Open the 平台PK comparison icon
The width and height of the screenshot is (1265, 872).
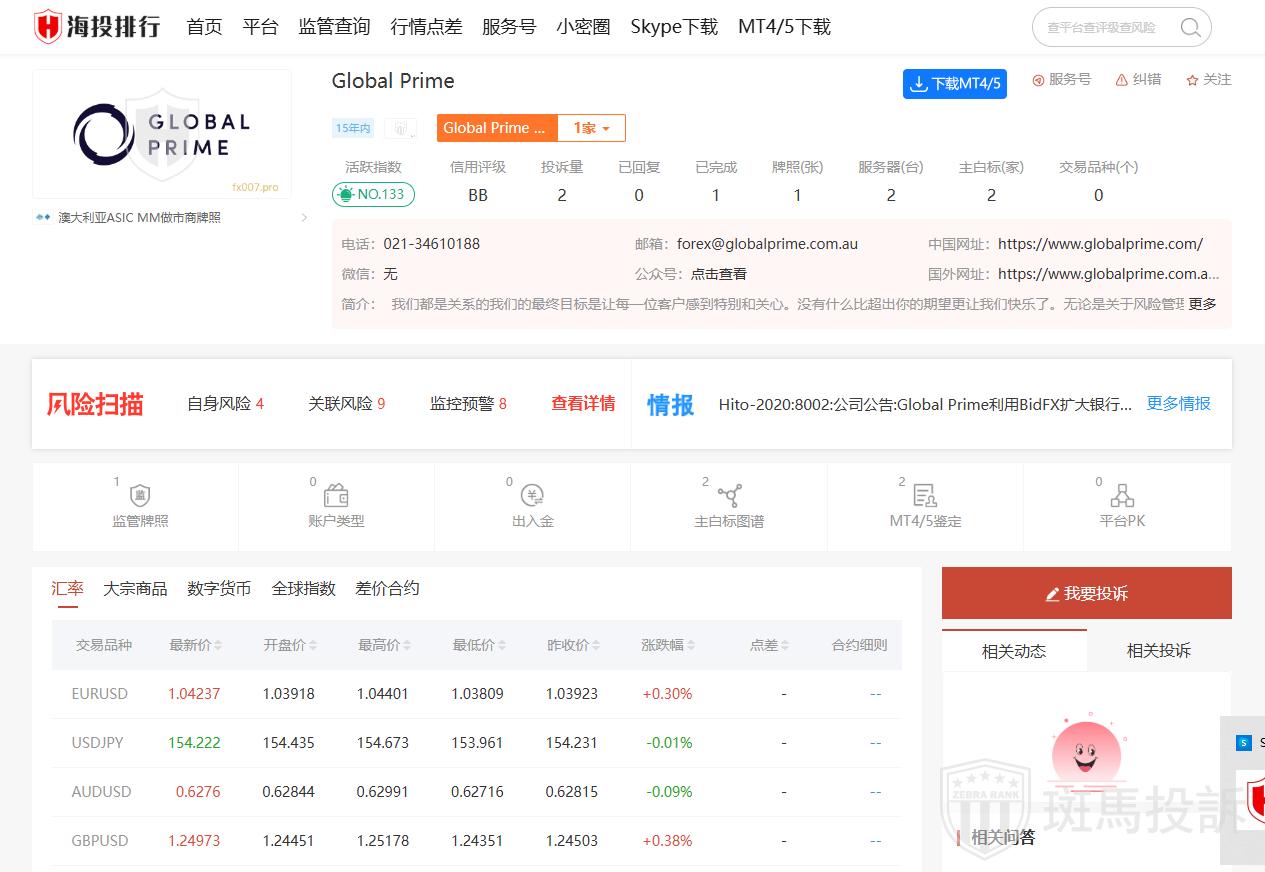pyautogui.click(x=1122, y=496)
